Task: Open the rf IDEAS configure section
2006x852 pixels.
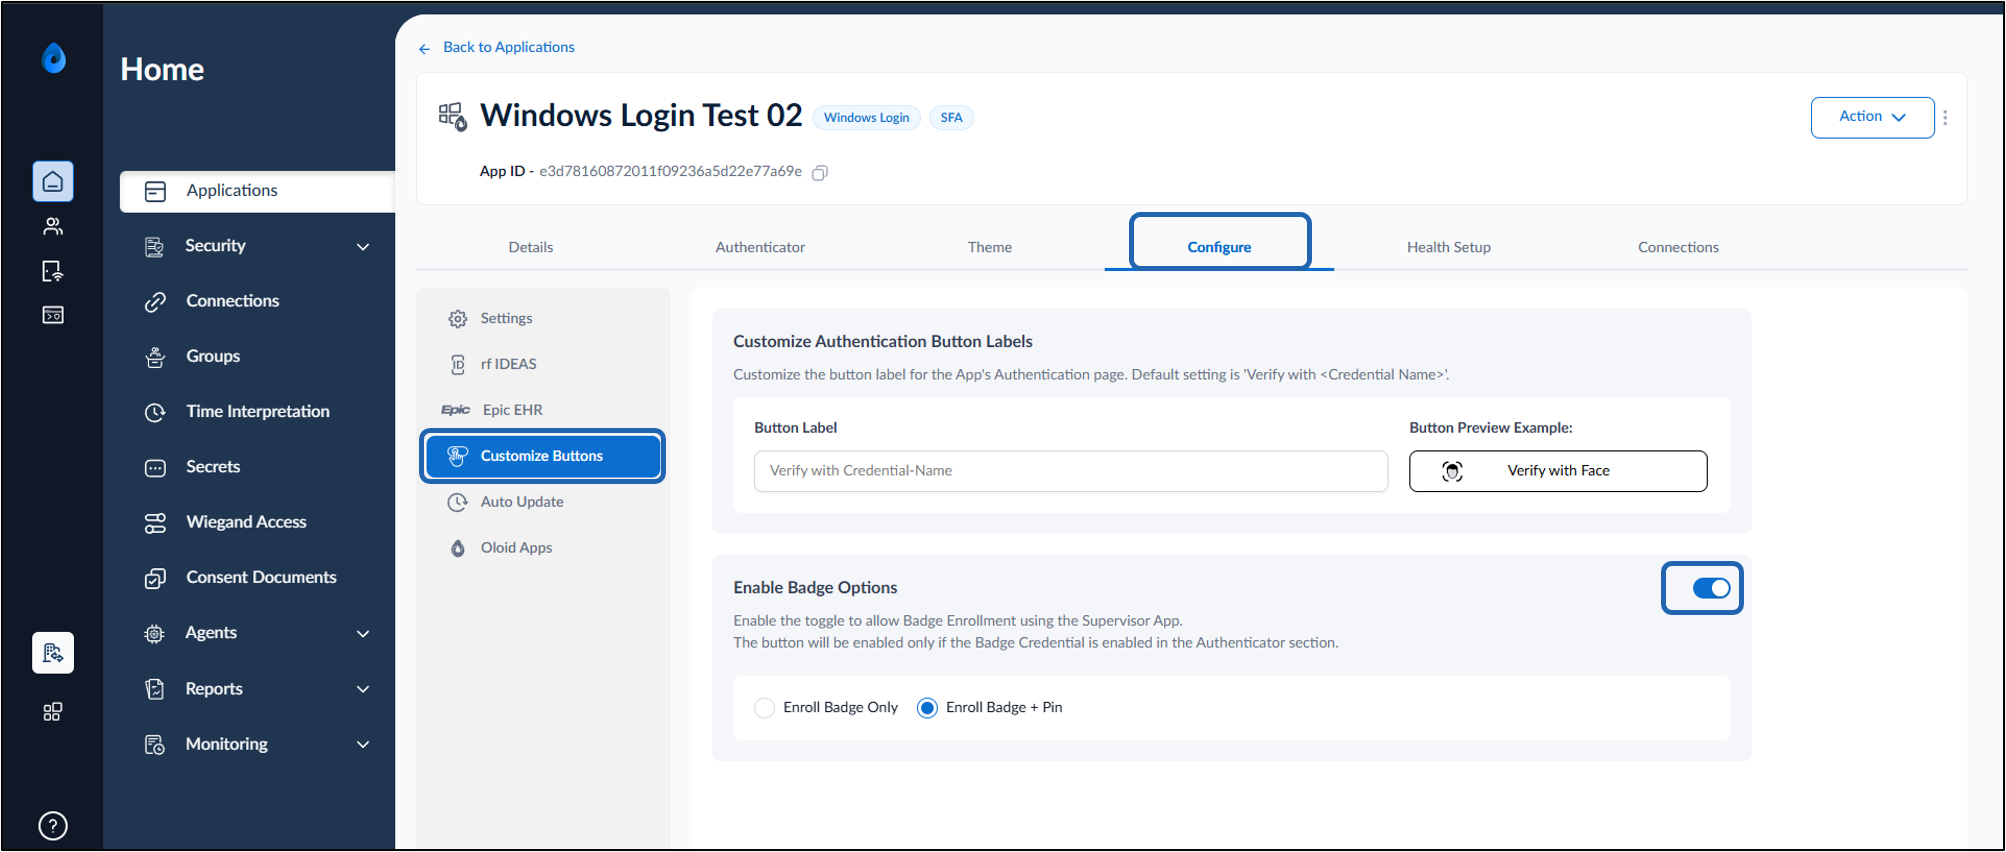Action: (543, 364)
